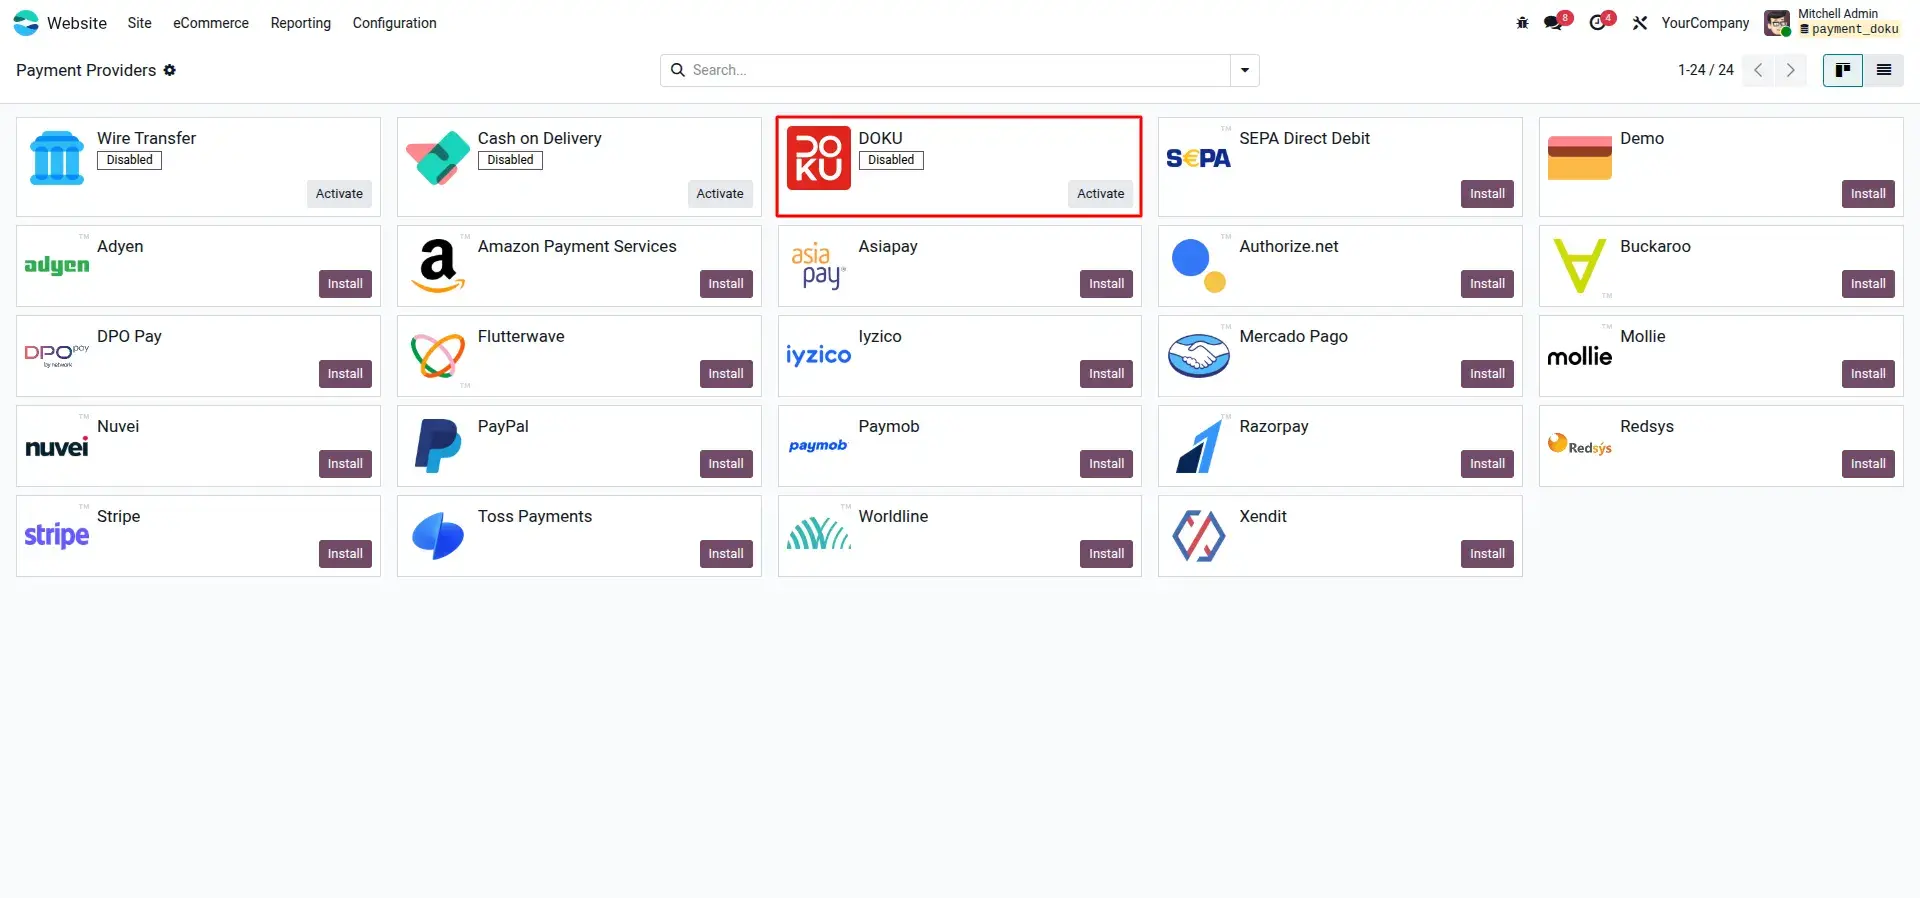Click the 1-24 / 24 pager counter
Viewport: 1920px width, 898px height.
click(1706, 70)
